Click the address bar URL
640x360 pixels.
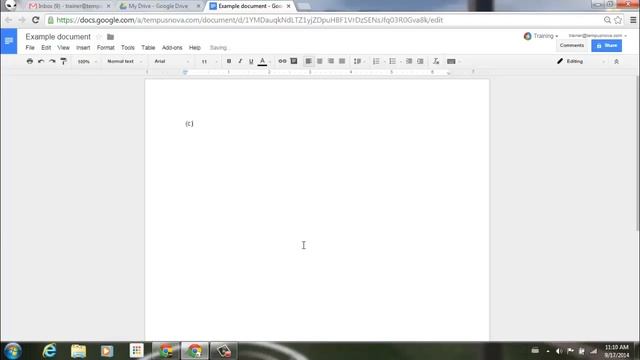click(x=249, y=20)
